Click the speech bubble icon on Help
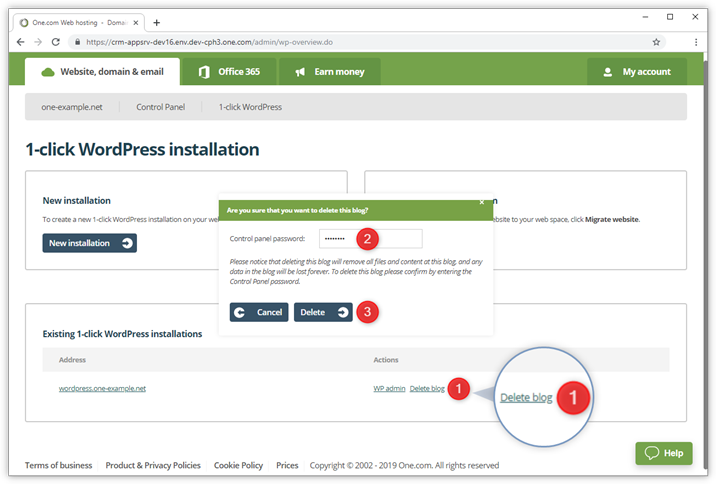716x484 pixels. (652, 453)
